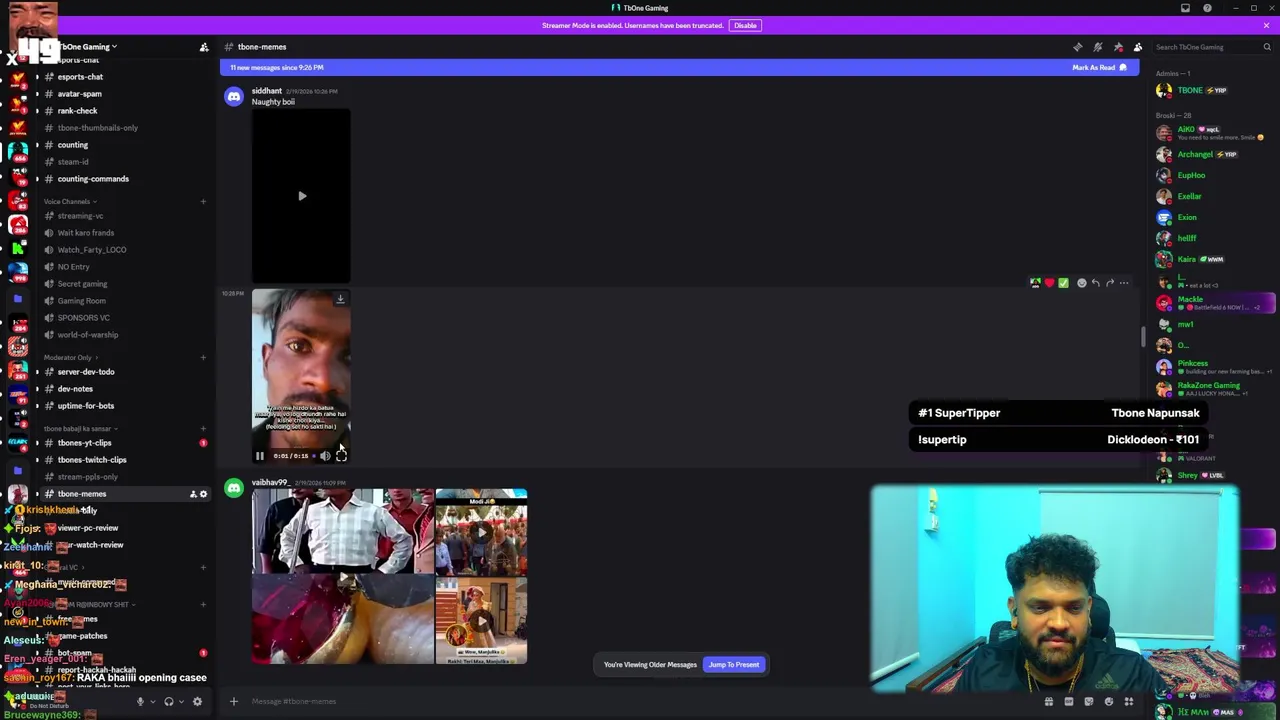The image size is (1280, 720).
Task: Collapse the Moderator Only category
Action: pyautogui.click(x=70, y=357)
